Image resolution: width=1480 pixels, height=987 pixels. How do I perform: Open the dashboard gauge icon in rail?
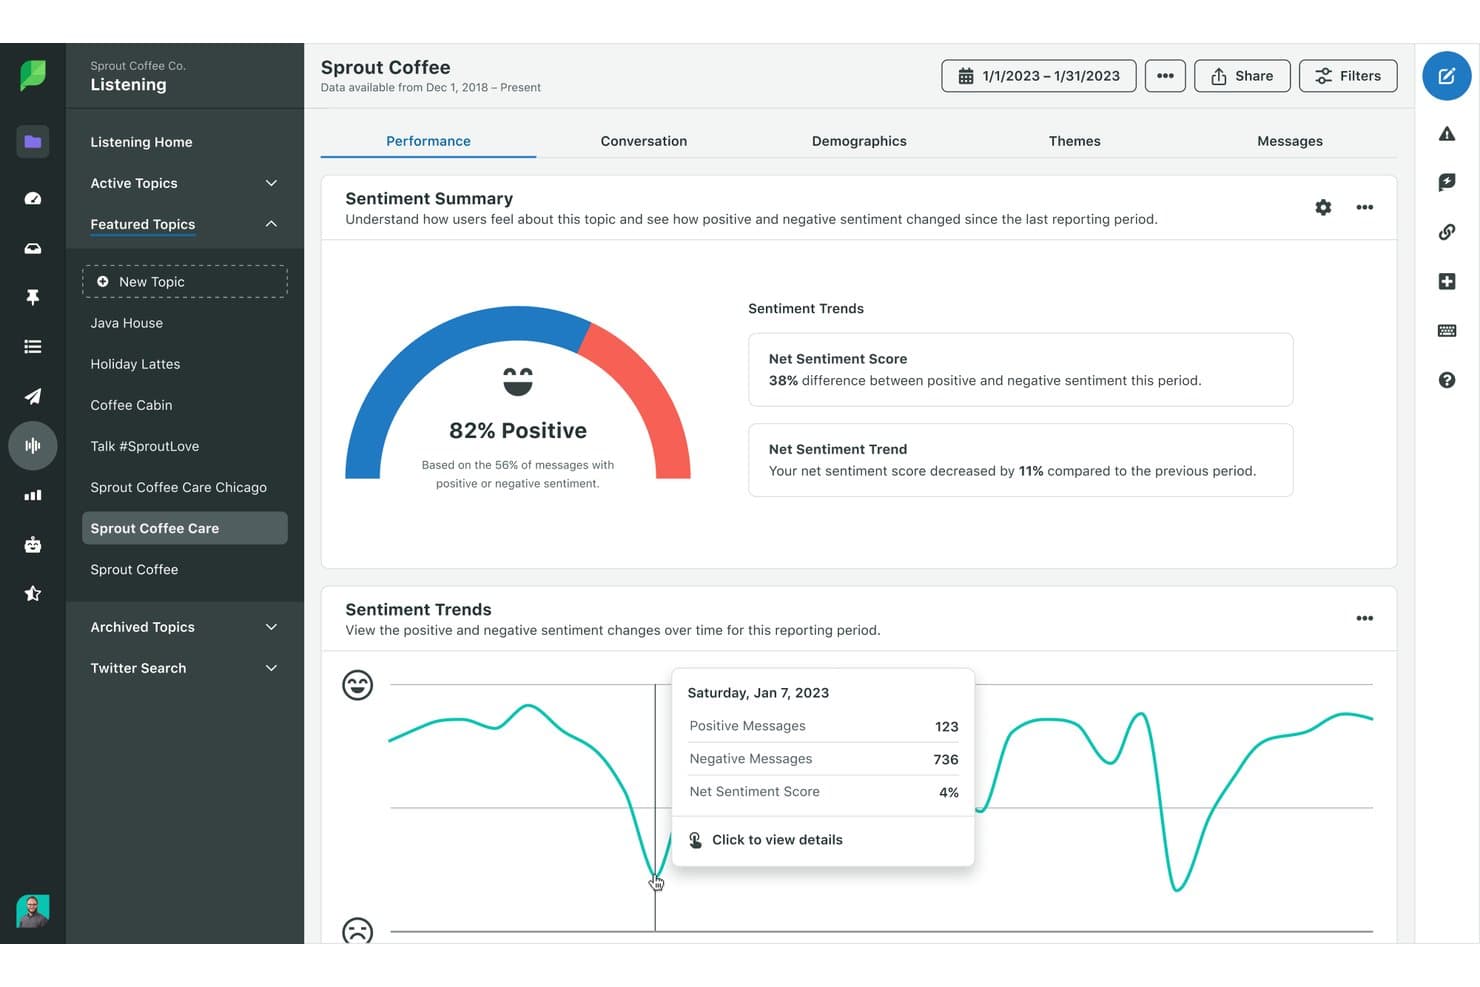click(x=32, y=198)
